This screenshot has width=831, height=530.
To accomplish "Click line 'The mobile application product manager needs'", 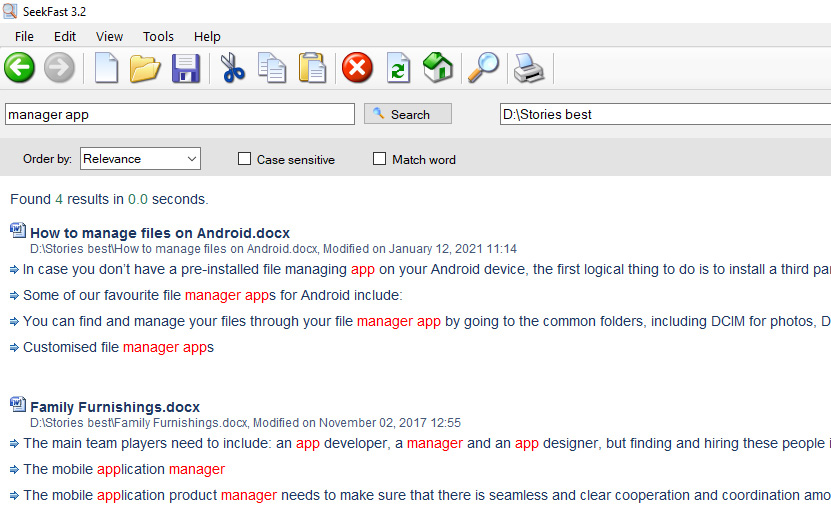I will (x=427, y=495).
